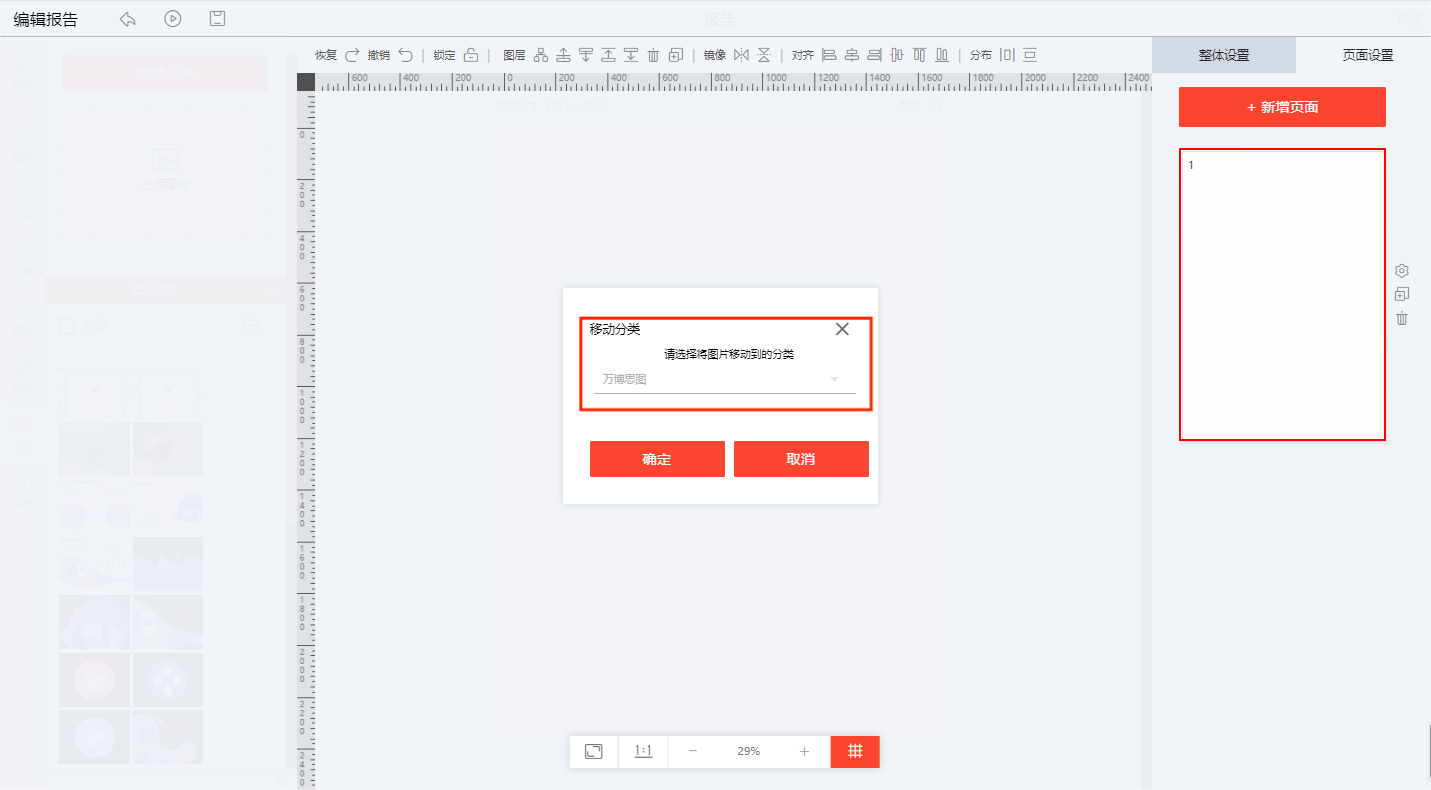Check the 全选 select-all checkbox
The width and height of the screenshot is (1431, 790).
coord(67,325)
